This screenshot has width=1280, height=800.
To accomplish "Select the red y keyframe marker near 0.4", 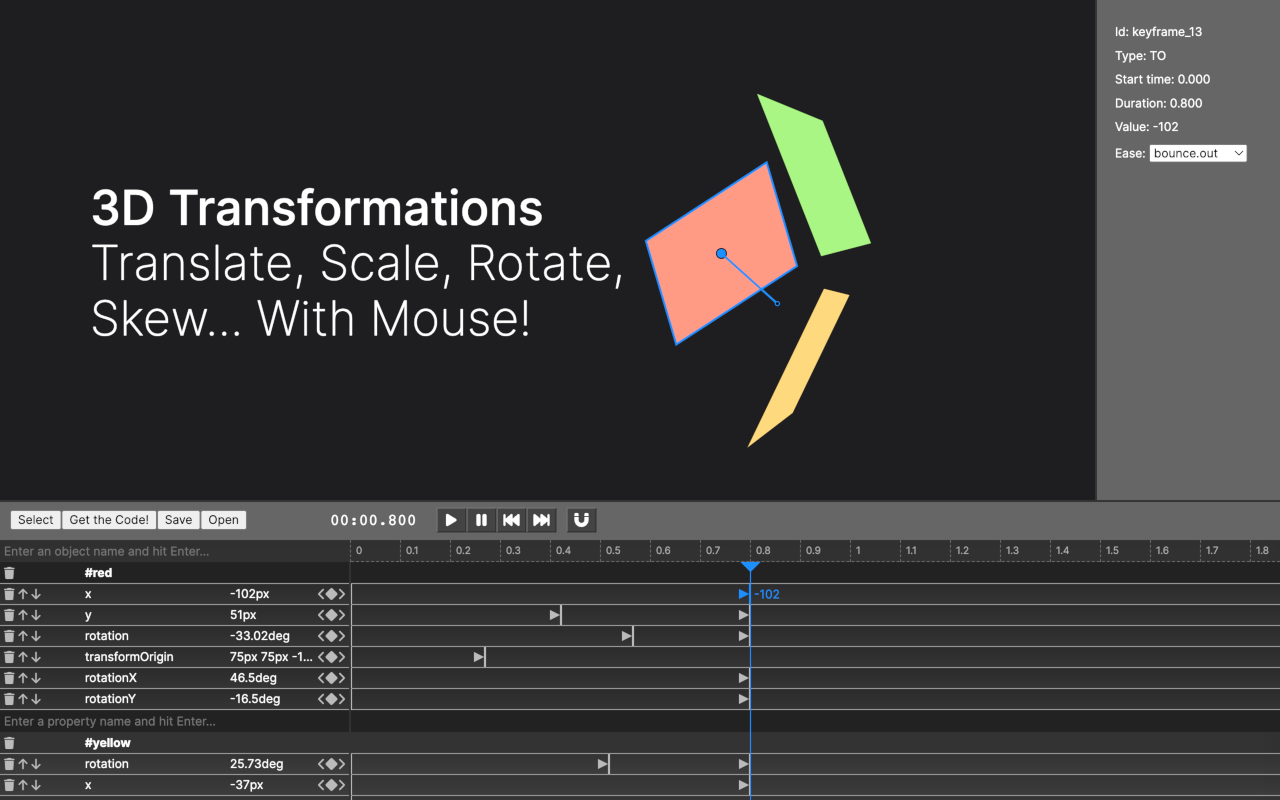I will tap(556, 615).
